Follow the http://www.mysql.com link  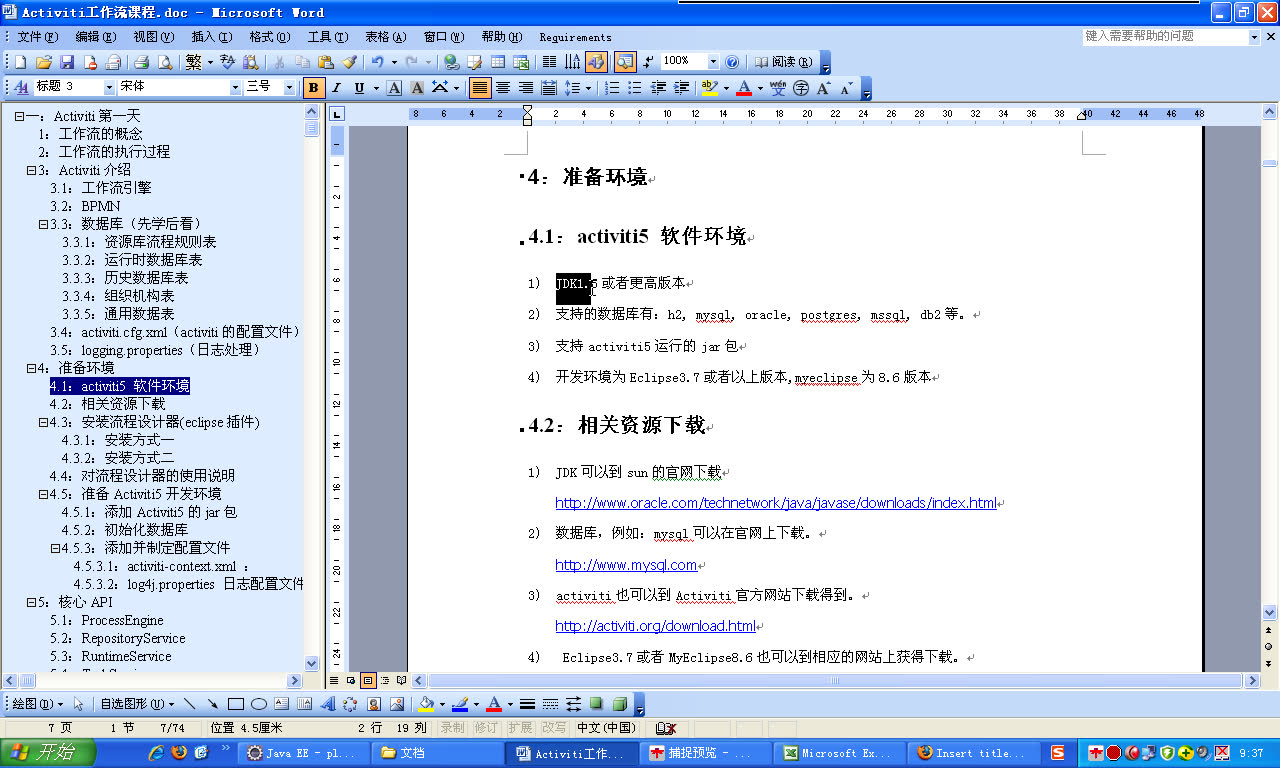(626, 565)
